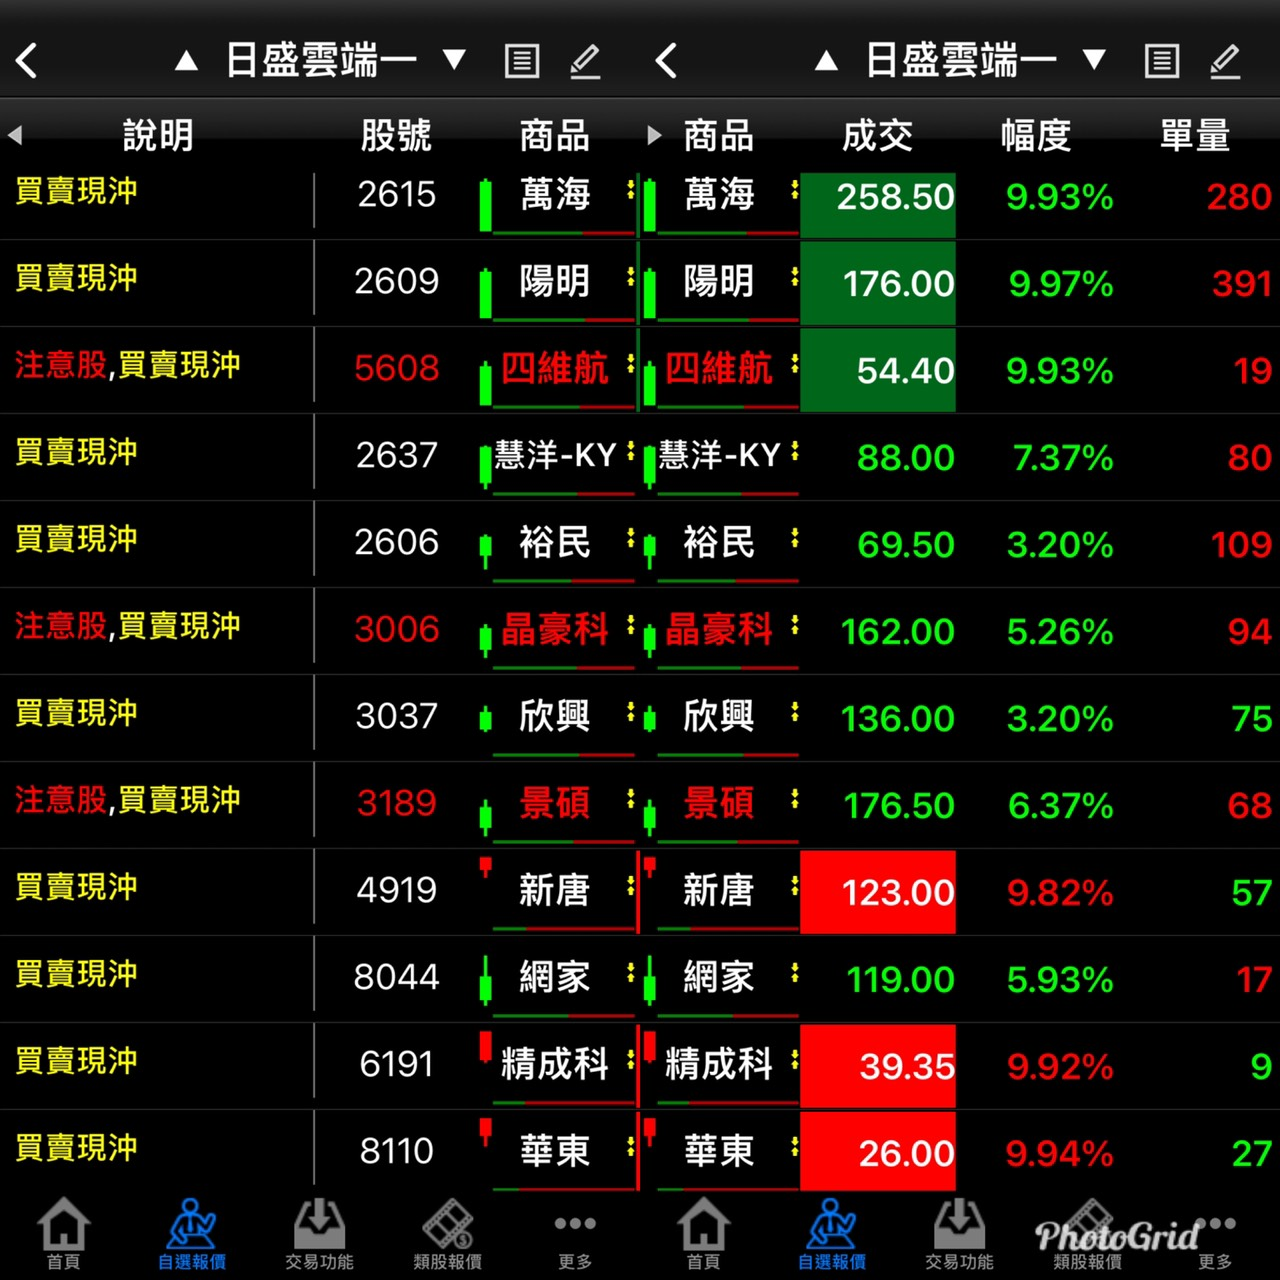The height and width of the screenshot is (1280, 1280).
Task: Tap the 54.40 price cell
Action: [878, 370]
